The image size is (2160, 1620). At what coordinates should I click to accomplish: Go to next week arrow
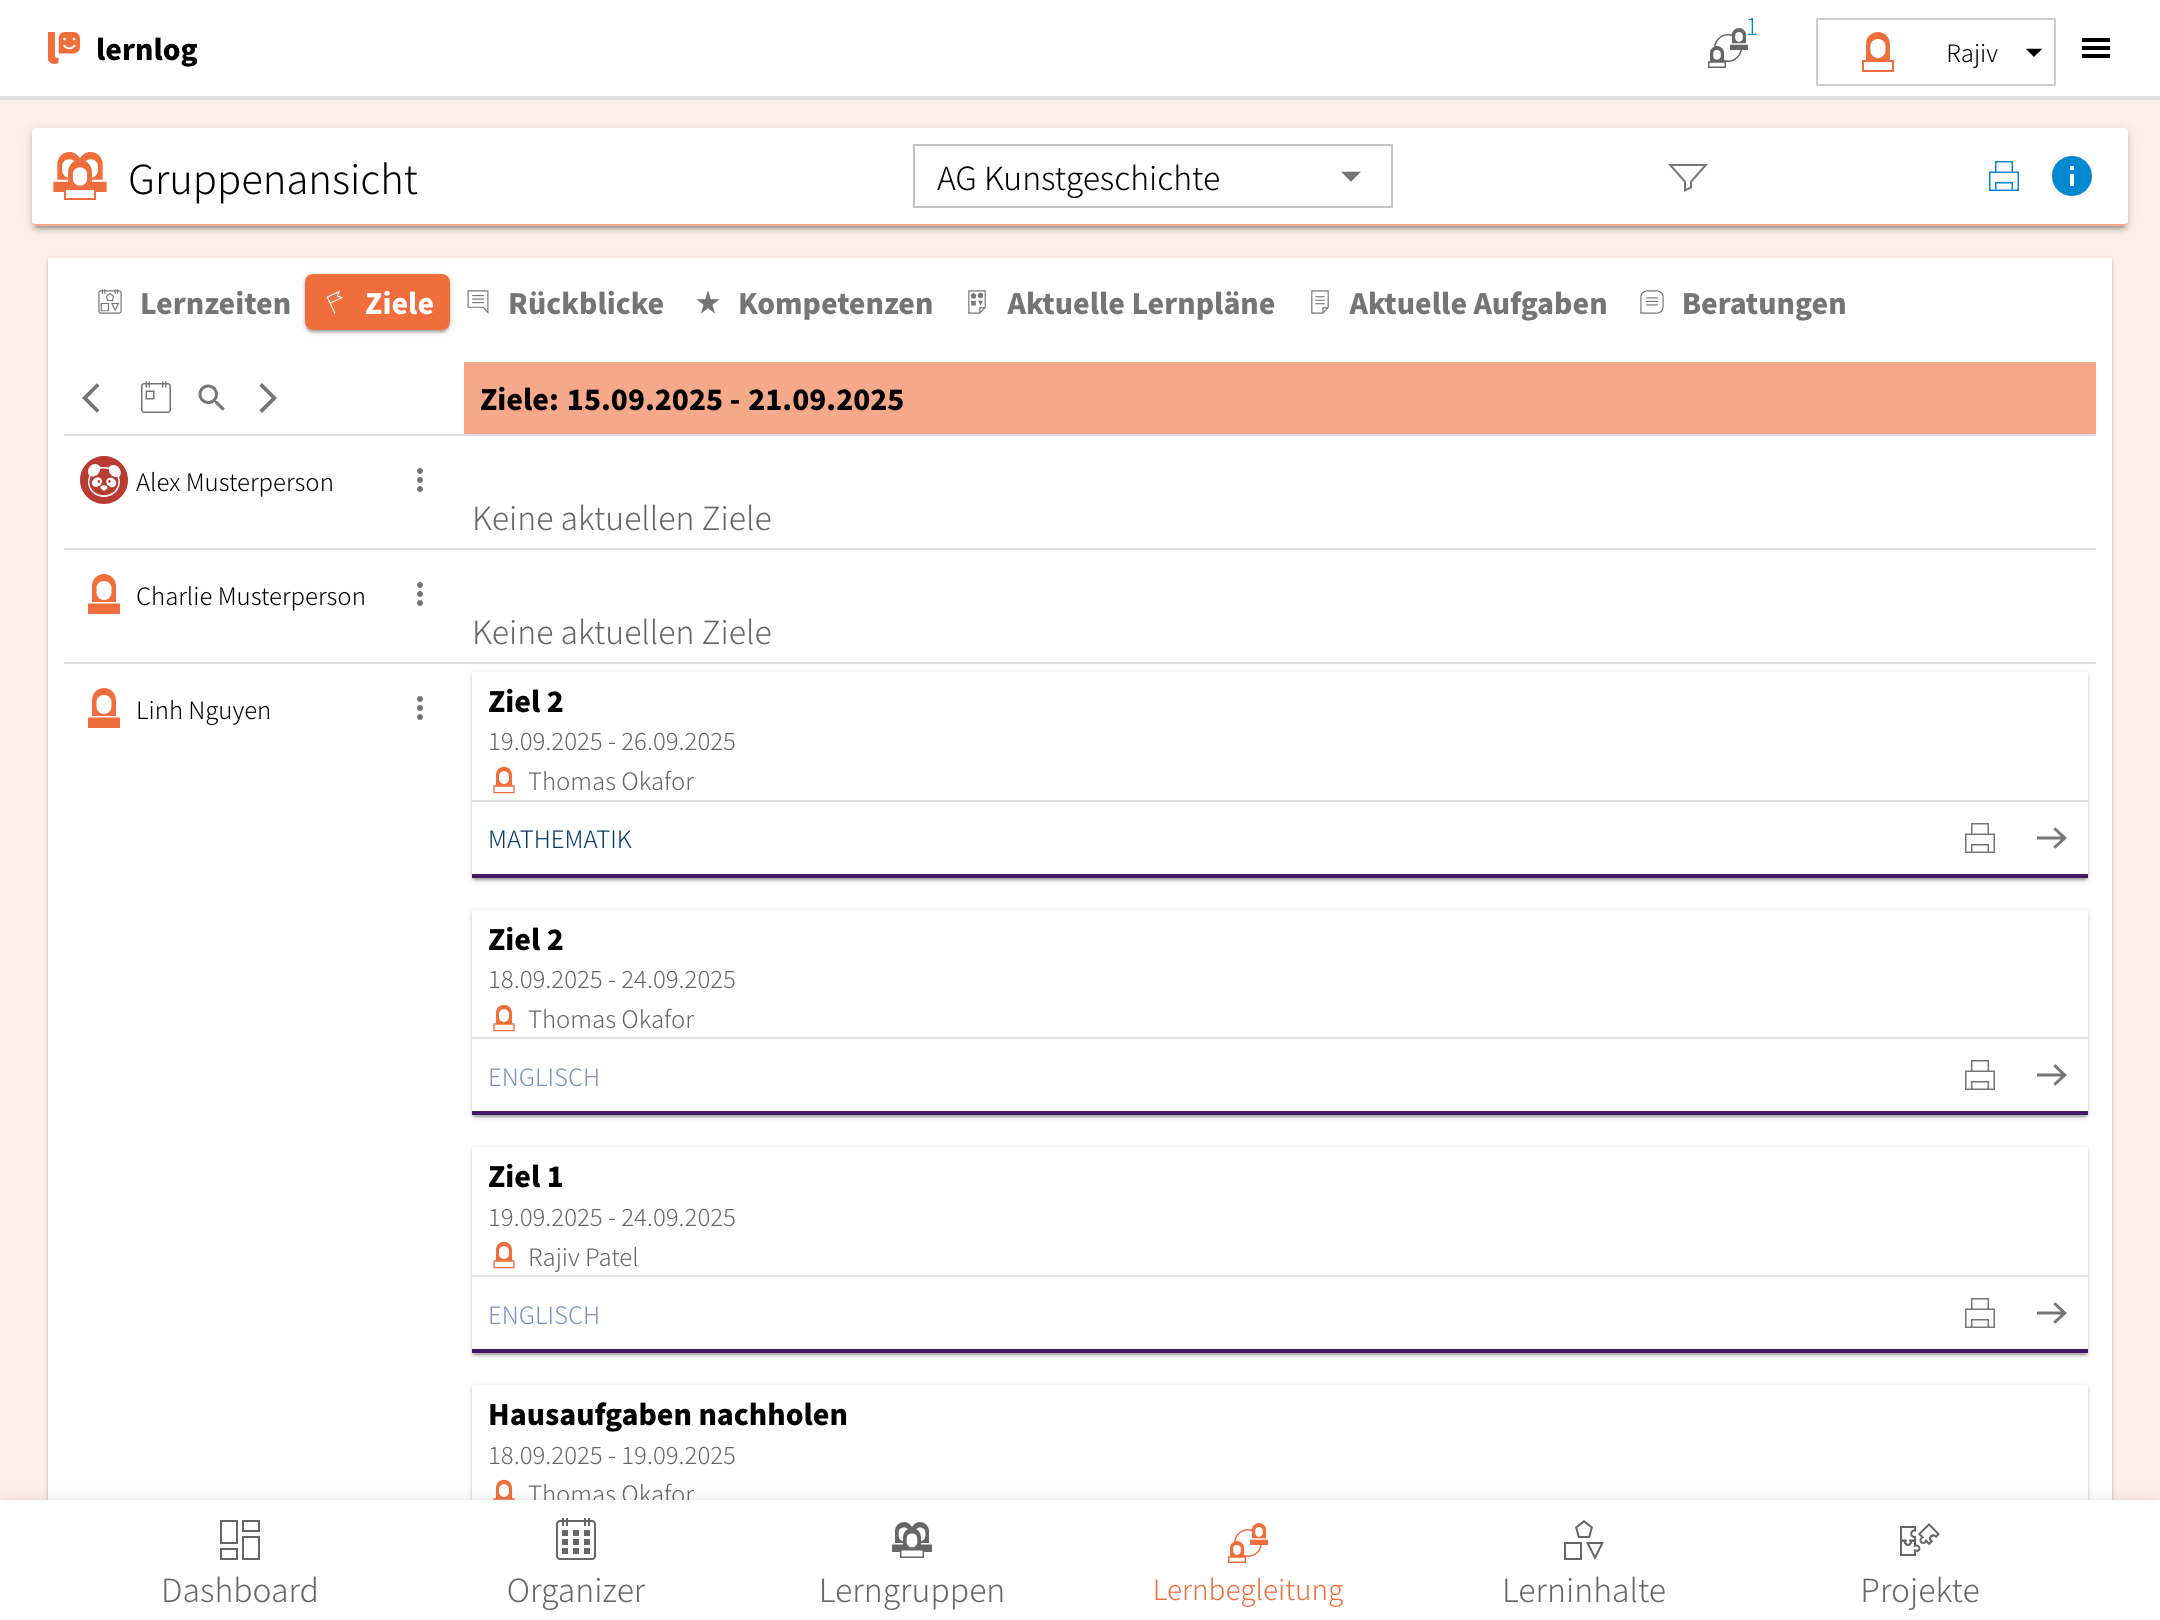(267, 398)
